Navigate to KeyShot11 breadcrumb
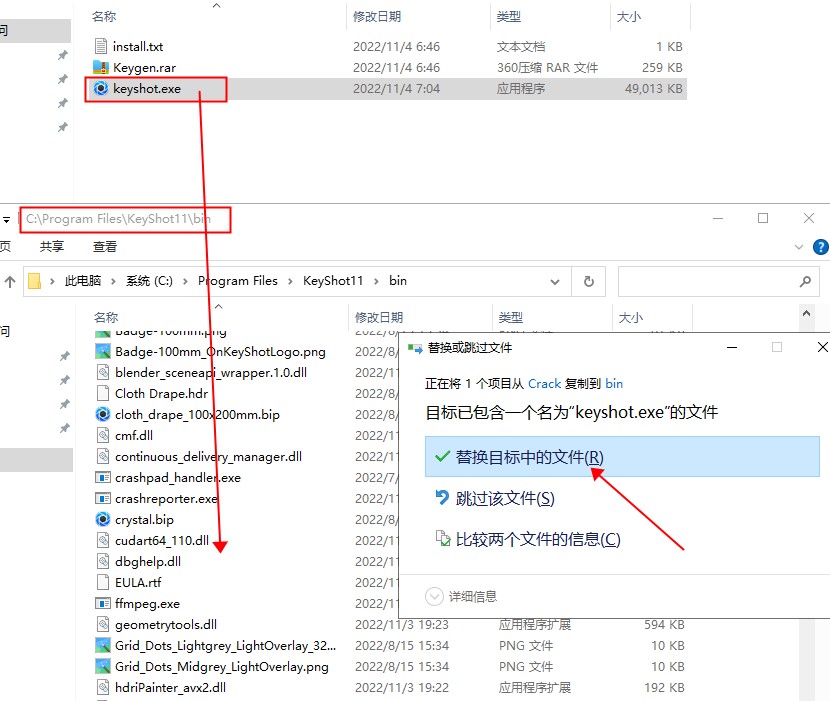The width and height of the screenshot is (830, 701). 333,281
